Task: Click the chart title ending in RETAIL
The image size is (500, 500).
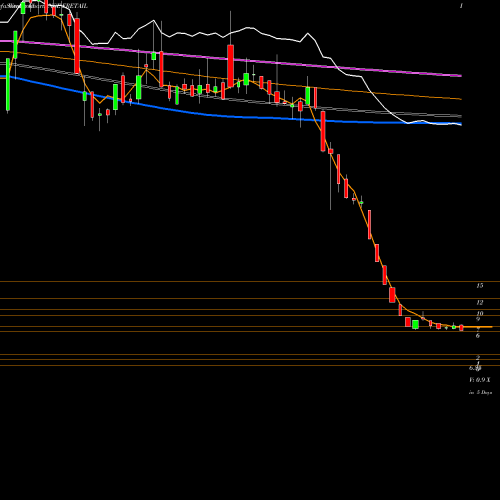Action: [x=44, y=6]
